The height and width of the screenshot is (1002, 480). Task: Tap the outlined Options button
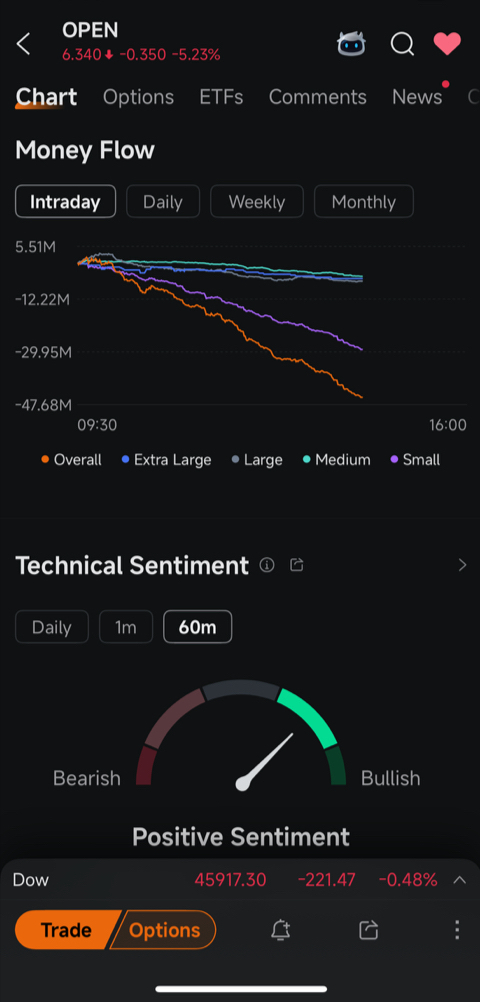[x=164, y=930]
